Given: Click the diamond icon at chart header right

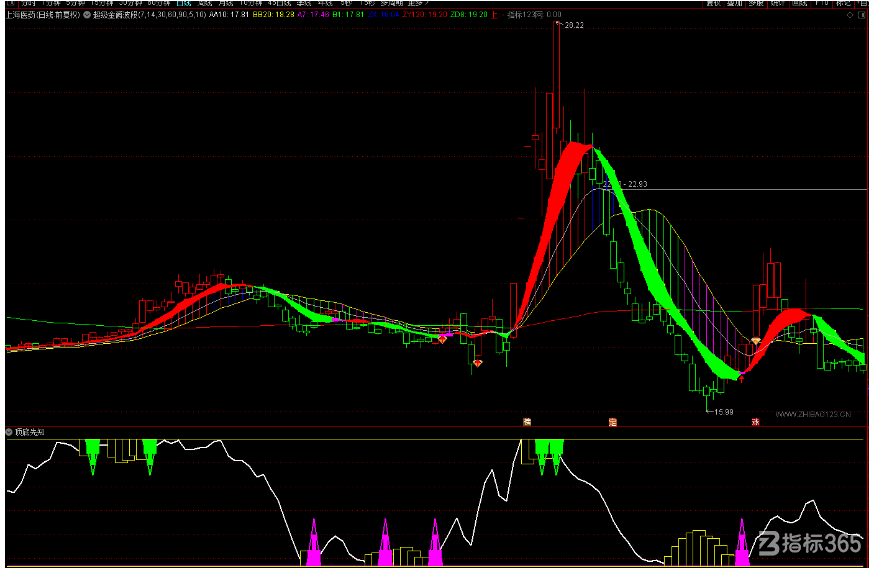Looking at the screenshot, I should (849, 15).
